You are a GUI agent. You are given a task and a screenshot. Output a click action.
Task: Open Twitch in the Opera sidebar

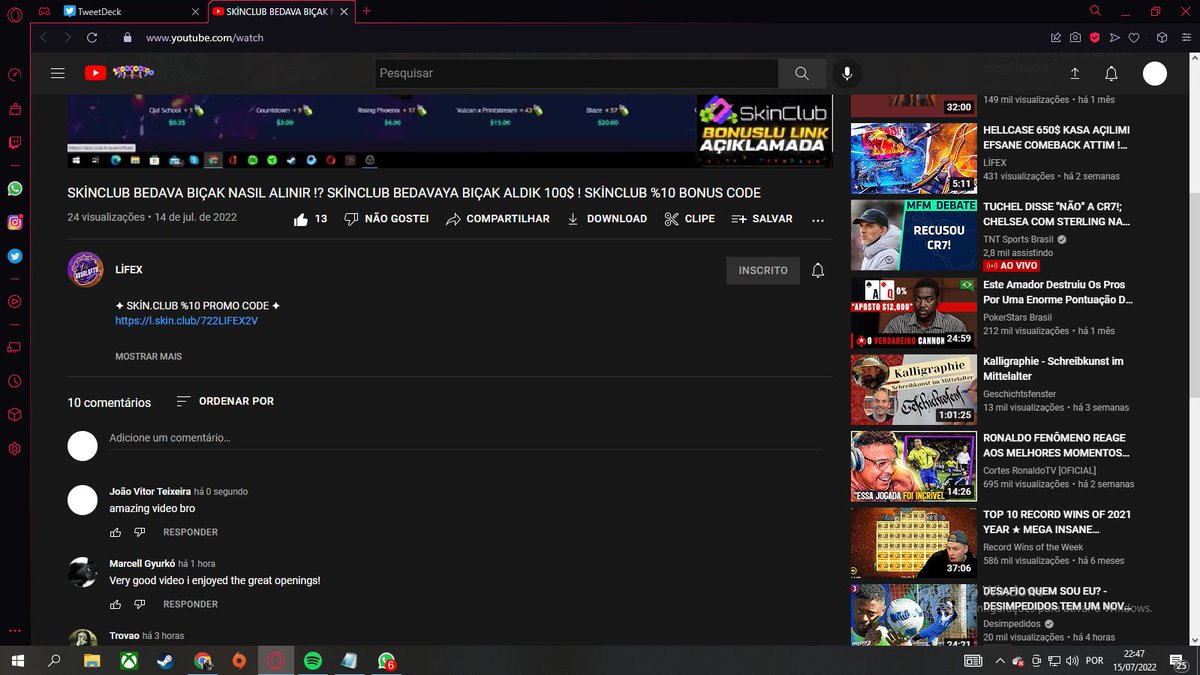click(14, 143)
